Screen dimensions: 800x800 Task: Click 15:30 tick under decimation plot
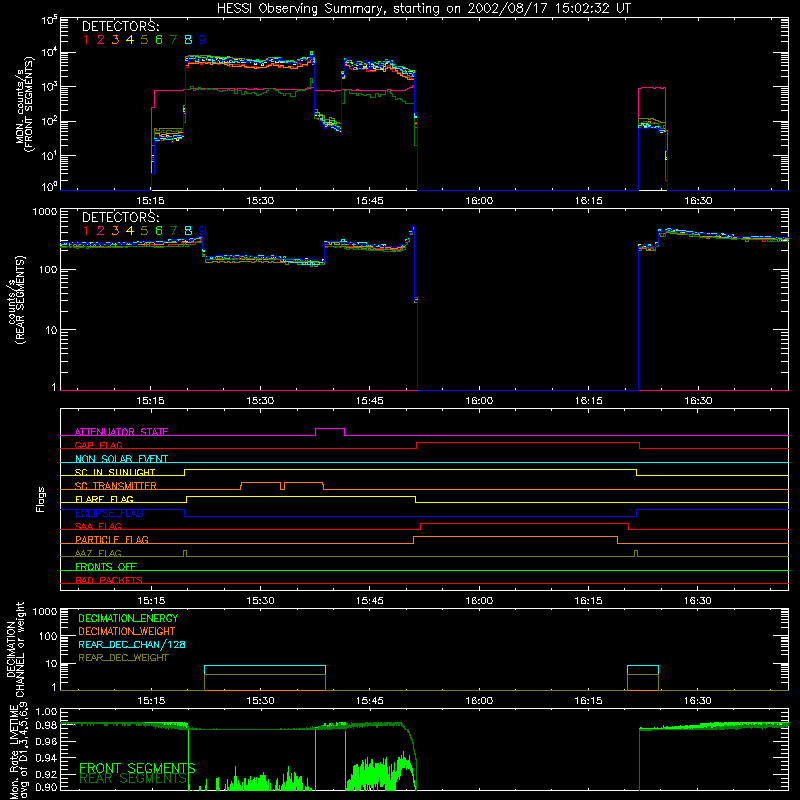(x=260, y=701)
